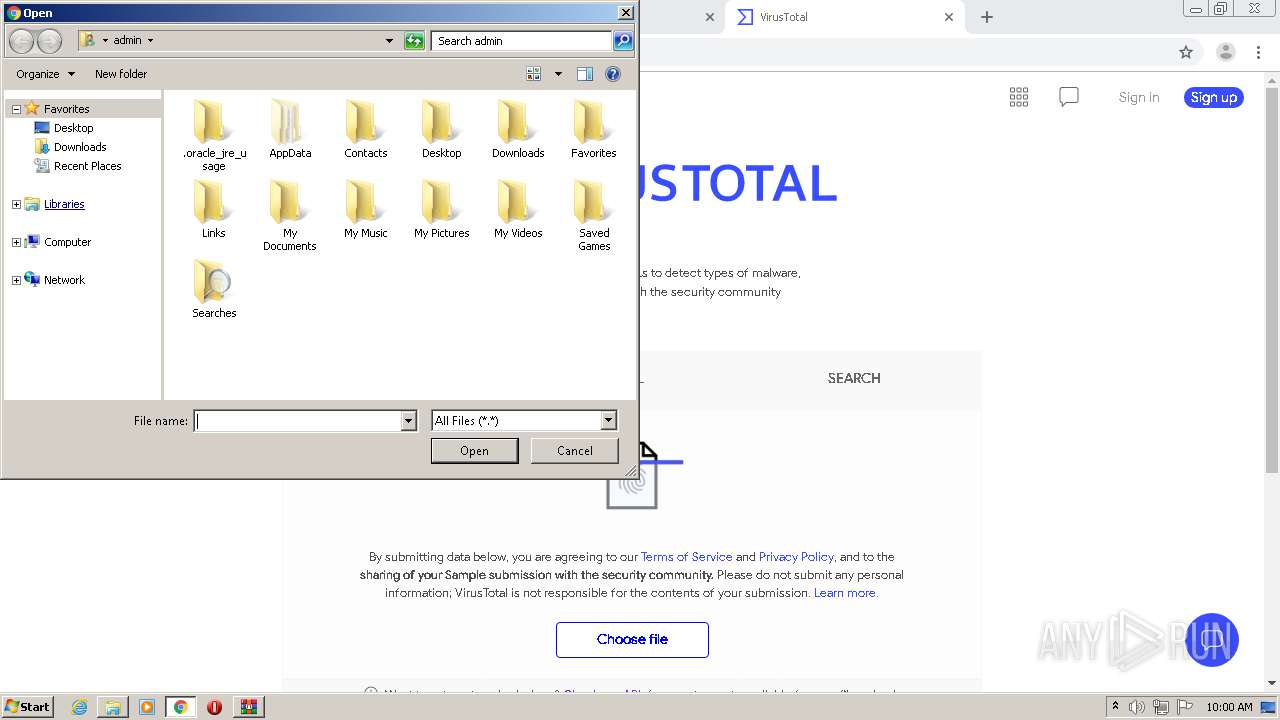The image size is (1280, 720).
Task: Refresh the admin folder view
Action: (x=414, y=41)
